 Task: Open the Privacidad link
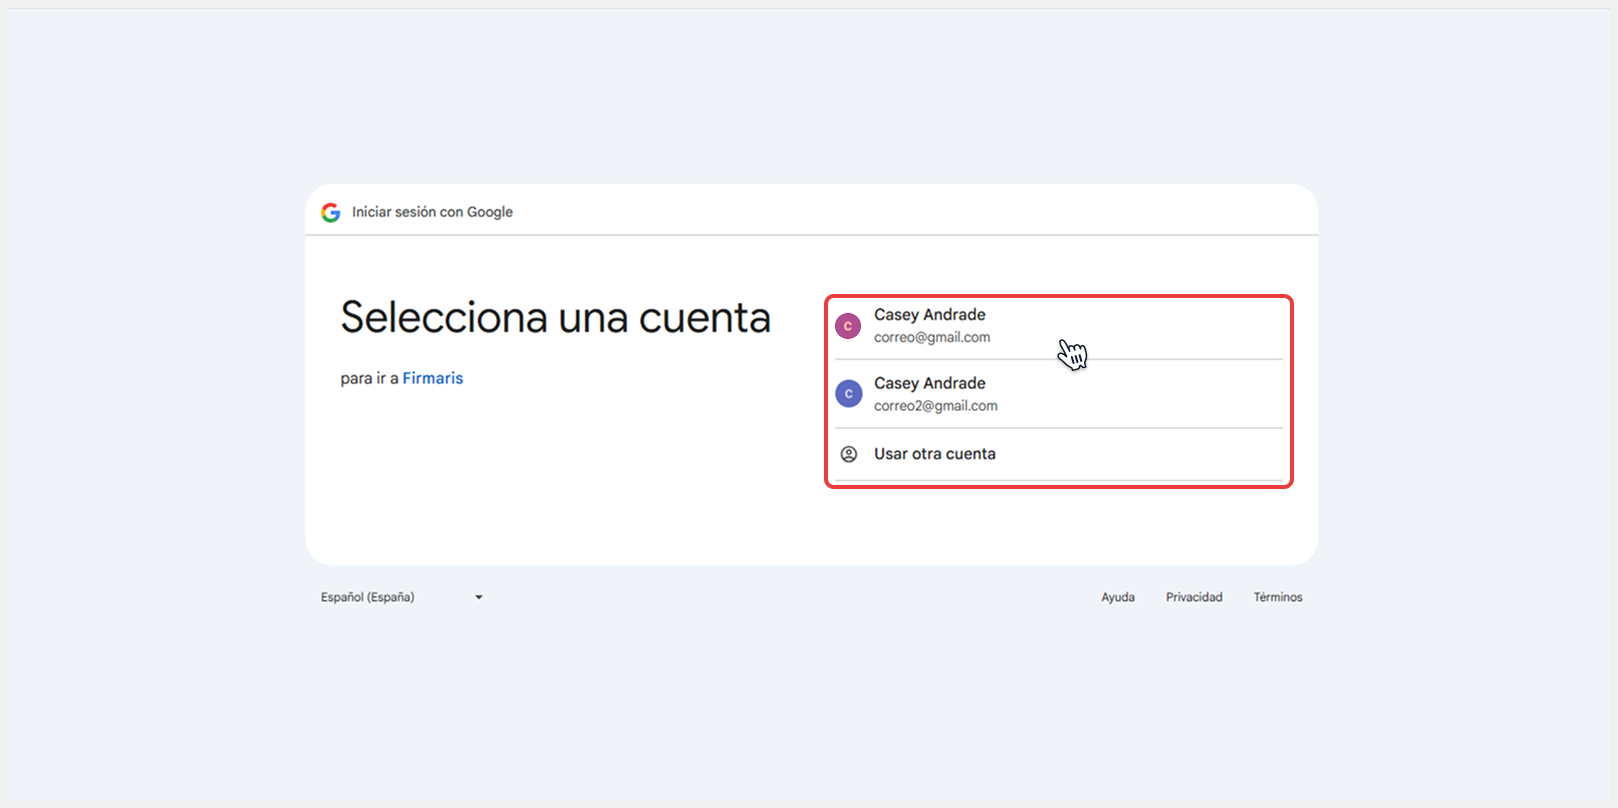1194,597
